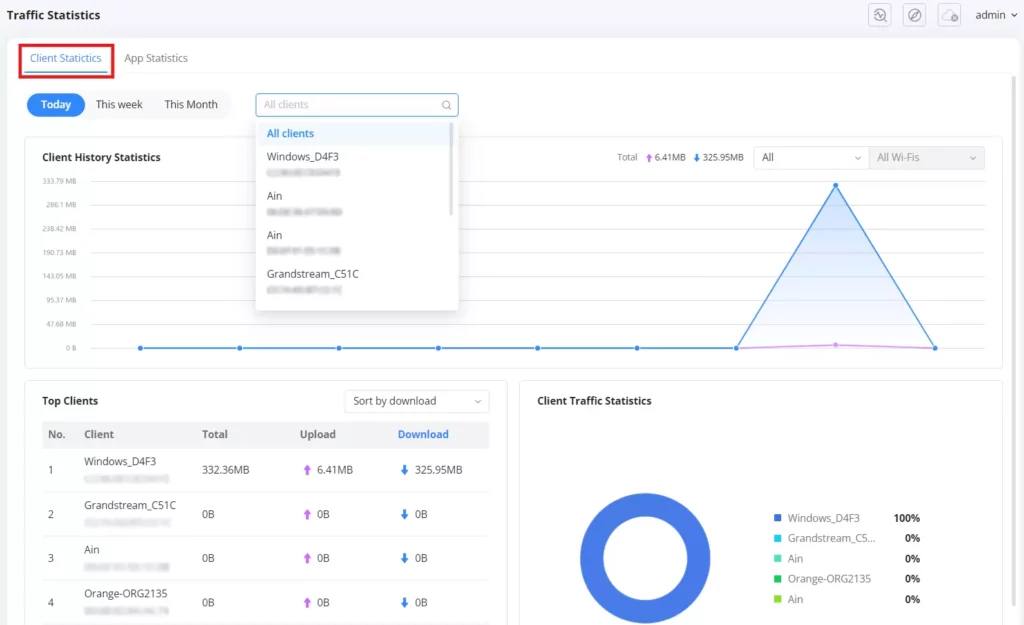Open the Sort by download dropdown
This screenshot has width=1024, height=625.
pos(416,402)
